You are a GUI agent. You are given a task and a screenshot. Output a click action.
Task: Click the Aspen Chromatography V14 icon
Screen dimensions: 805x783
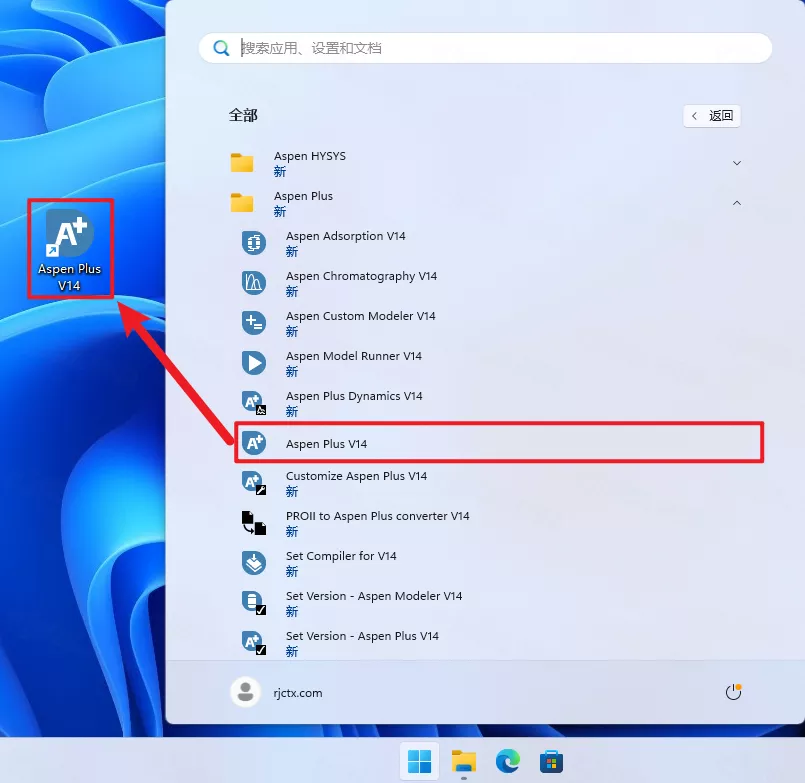pos(254,283)
